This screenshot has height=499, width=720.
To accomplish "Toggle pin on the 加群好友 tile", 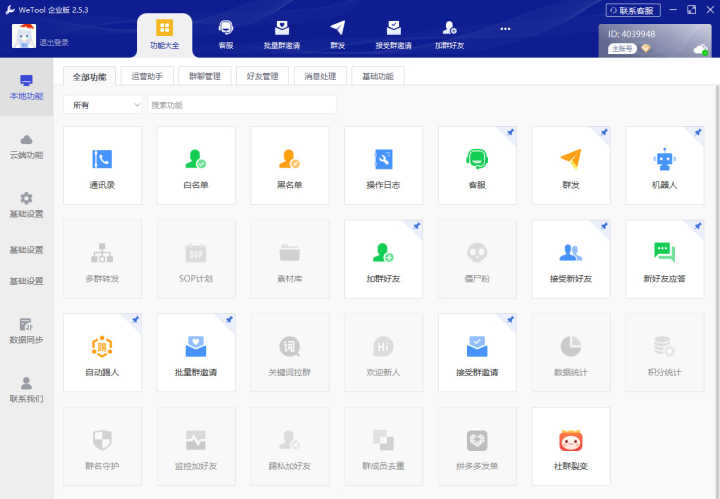I will pyautogui.click(x=416, y=226).
